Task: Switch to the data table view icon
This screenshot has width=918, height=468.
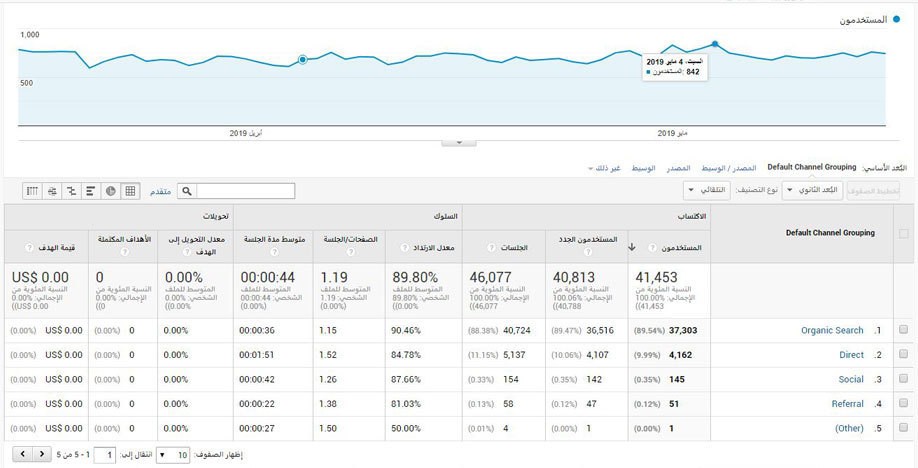Action: (x=130, y=191)
